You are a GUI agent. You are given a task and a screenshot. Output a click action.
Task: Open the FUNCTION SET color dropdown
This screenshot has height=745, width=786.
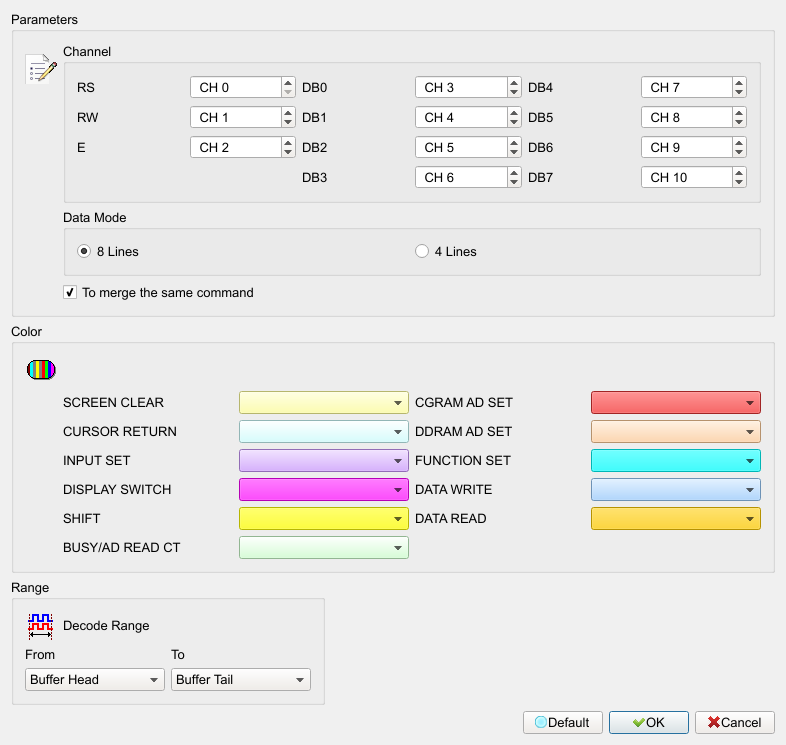click(x=676, y=461)
